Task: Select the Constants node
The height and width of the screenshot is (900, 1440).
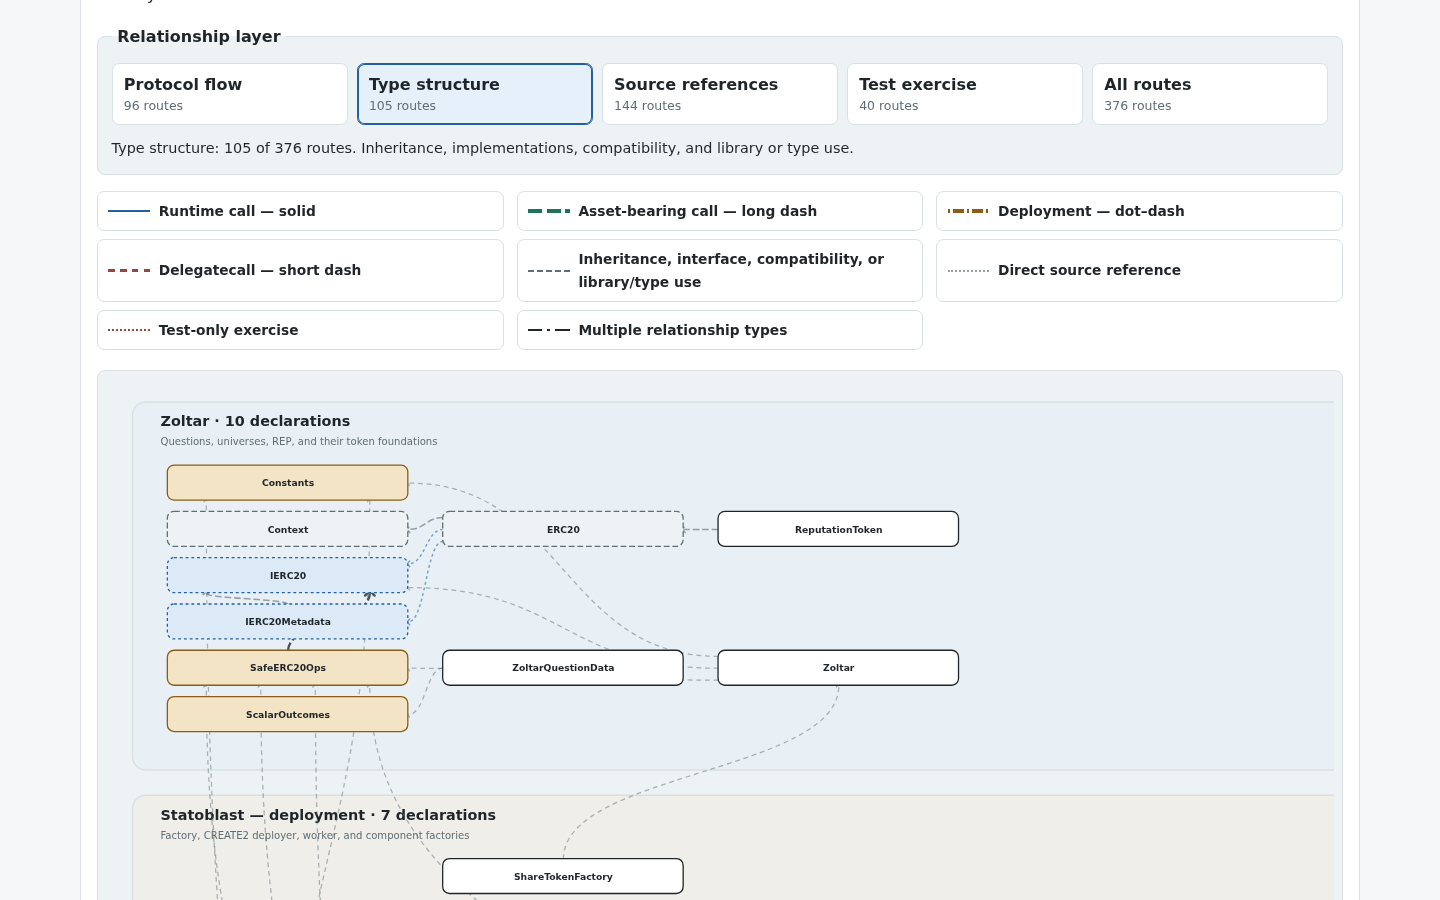Action: [x=288, y=483]
